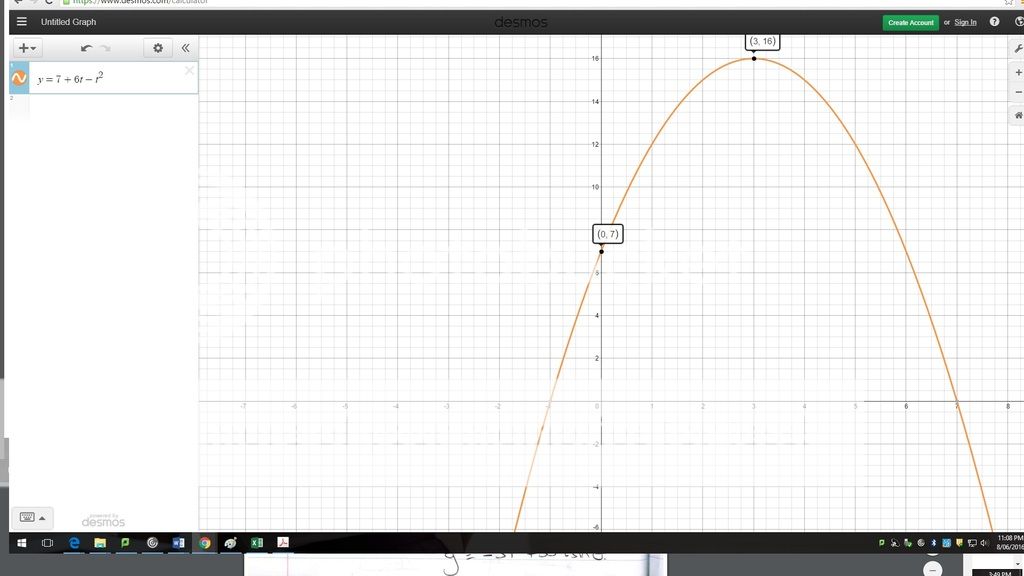The width and height of the screenshot is (1024, 576).
Task: Open the network tray icon
Action: tap(972, 543)
